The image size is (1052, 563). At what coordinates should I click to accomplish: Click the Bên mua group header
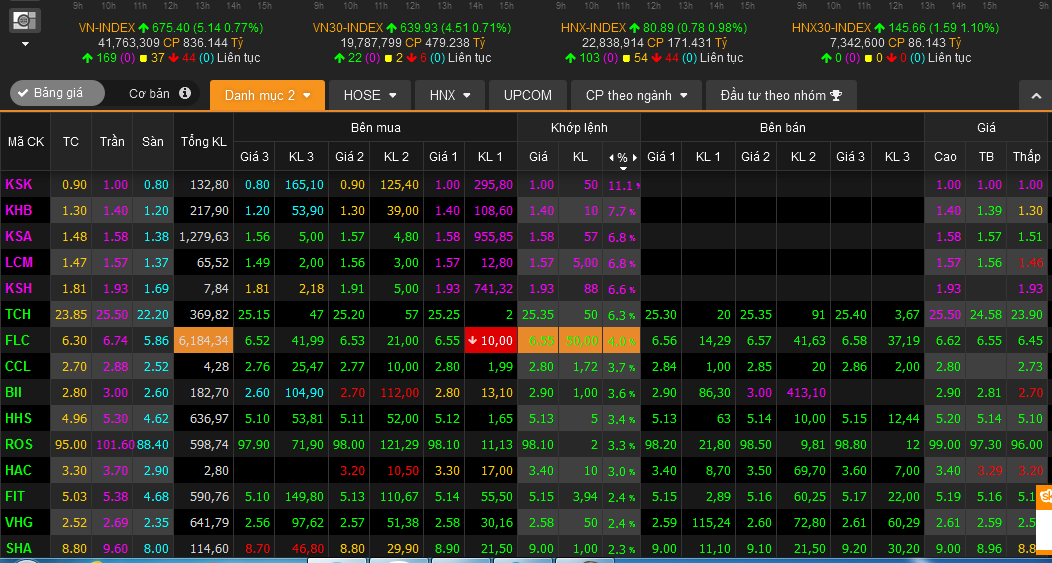(375, 127)
